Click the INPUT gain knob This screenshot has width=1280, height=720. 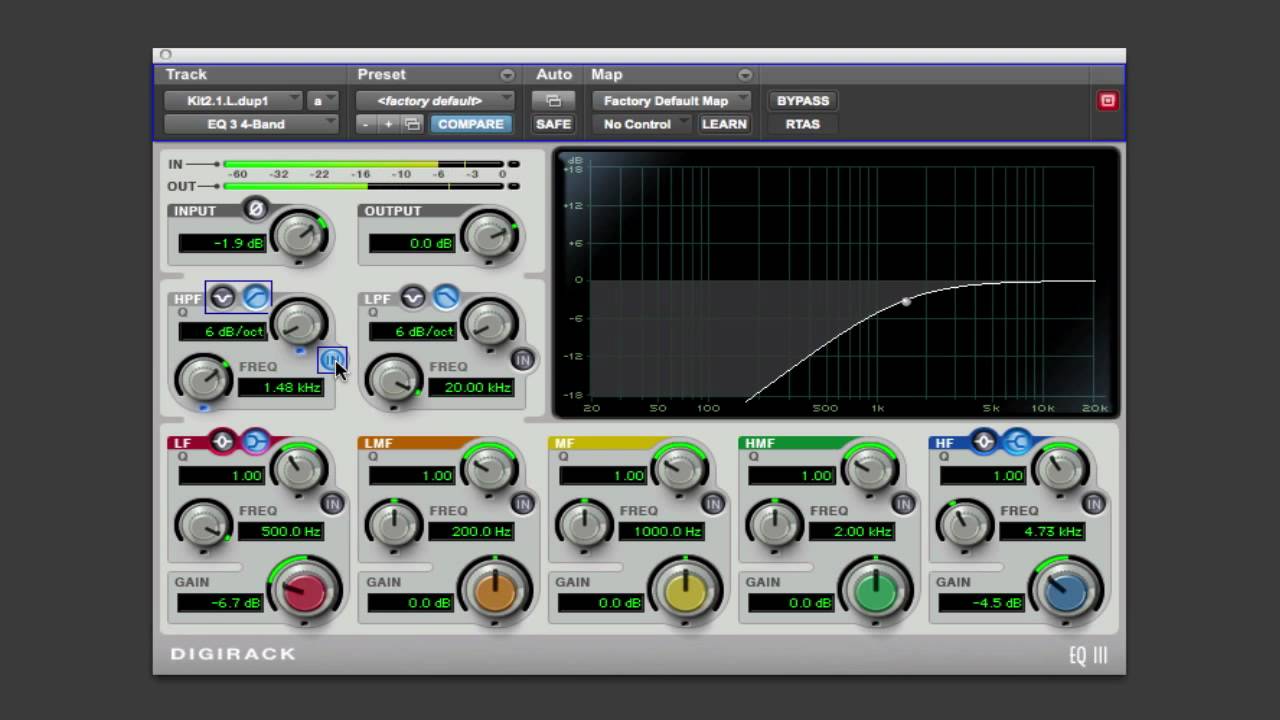299,236
